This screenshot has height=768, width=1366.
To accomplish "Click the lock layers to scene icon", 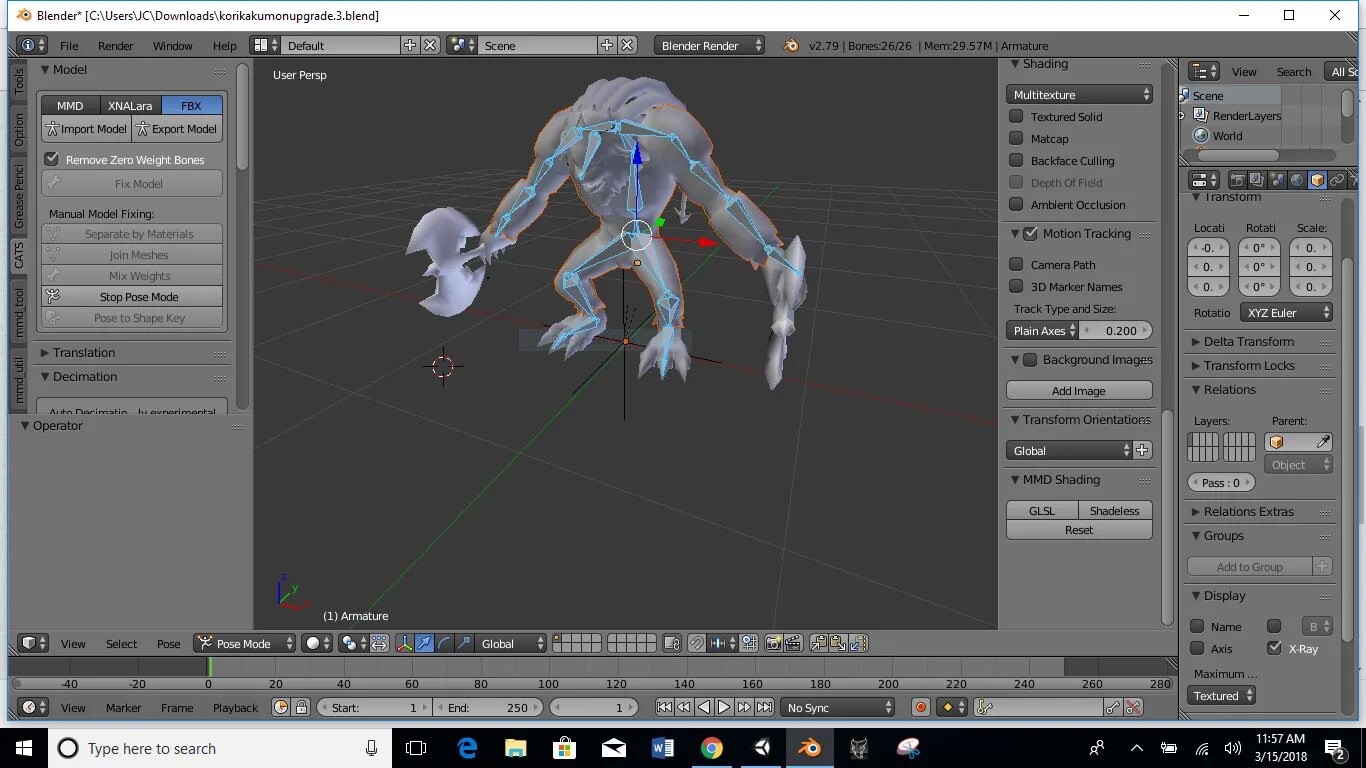I will tap(672, 644).
